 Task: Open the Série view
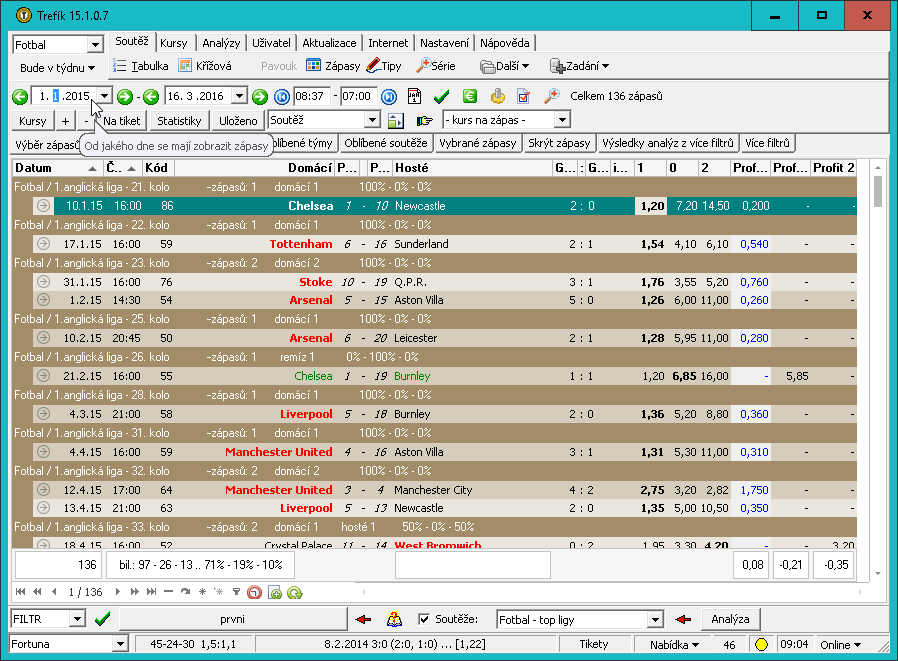[x=436, y=66]
